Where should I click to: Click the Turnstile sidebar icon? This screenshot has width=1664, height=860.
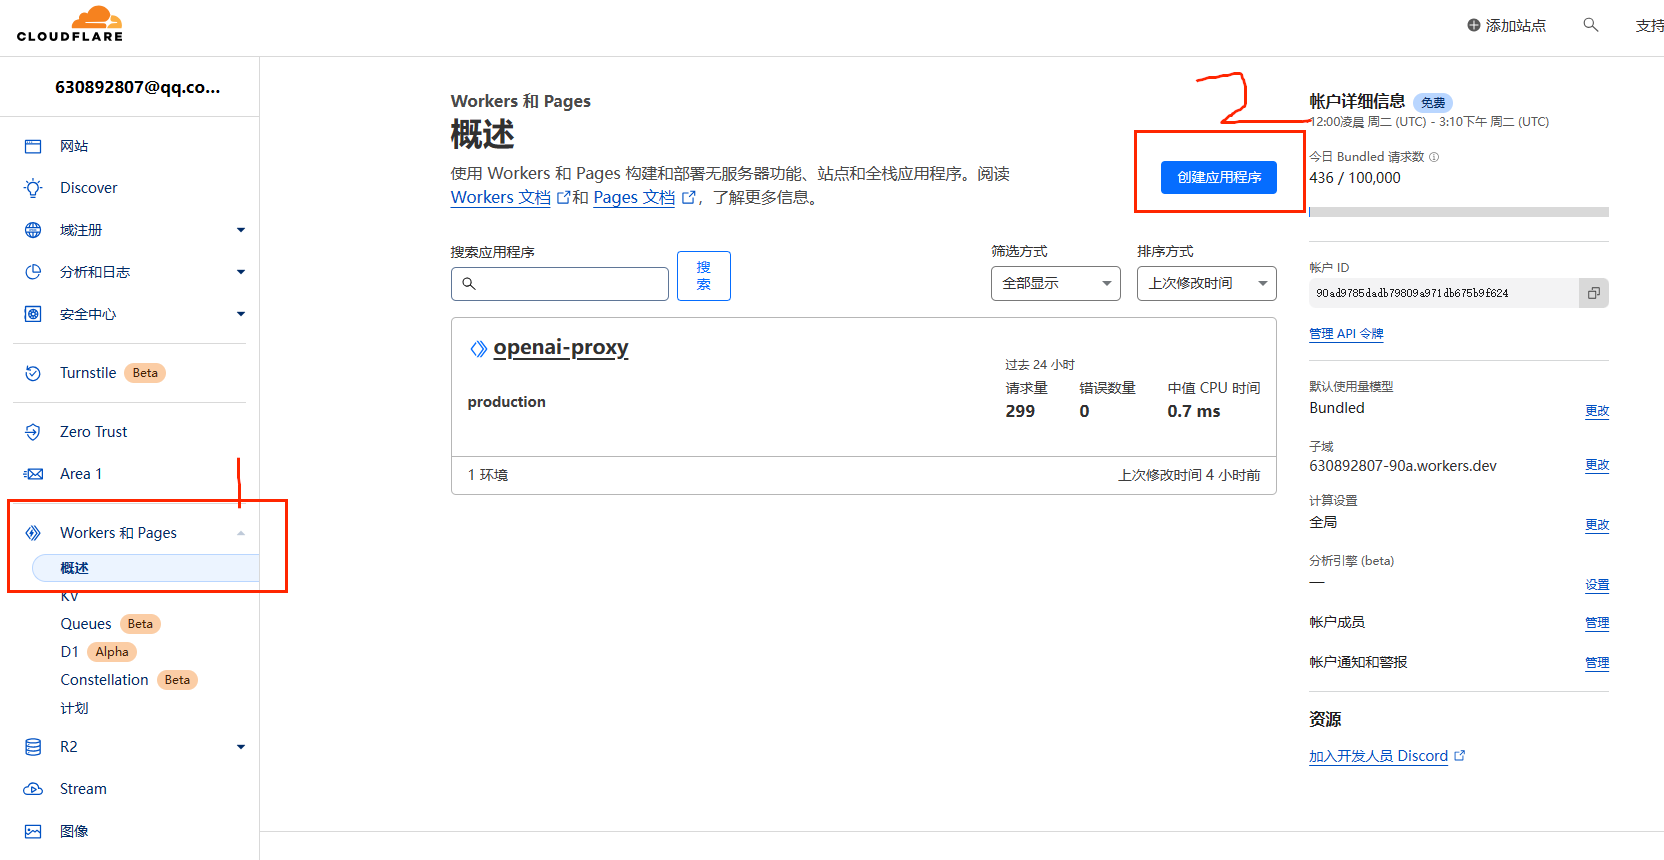point(33,373)
